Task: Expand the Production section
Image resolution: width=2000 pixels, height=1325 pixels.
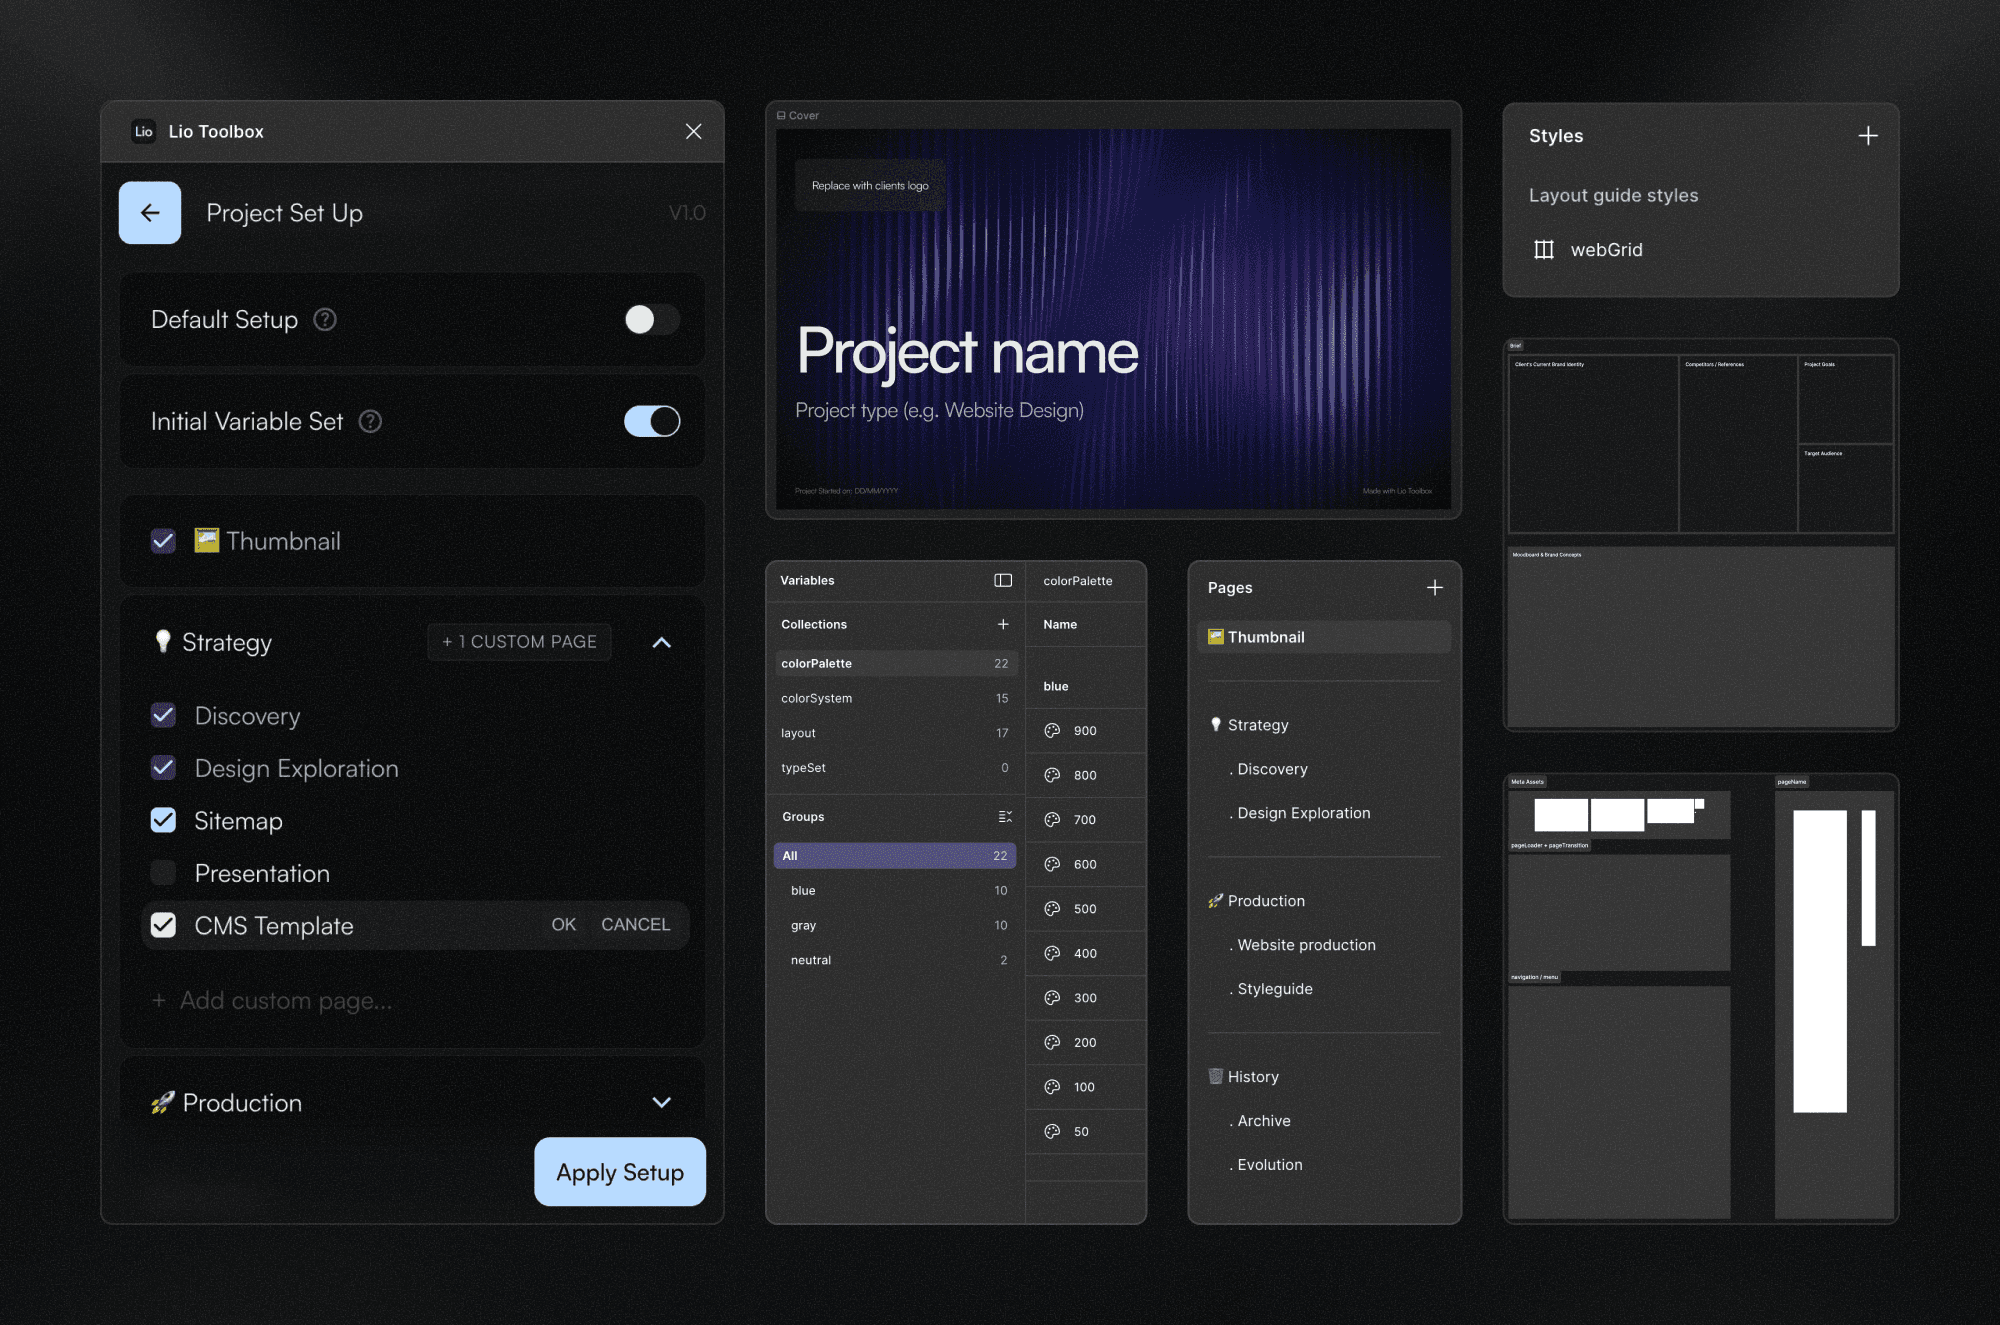Action: [x=661, y=1102]
